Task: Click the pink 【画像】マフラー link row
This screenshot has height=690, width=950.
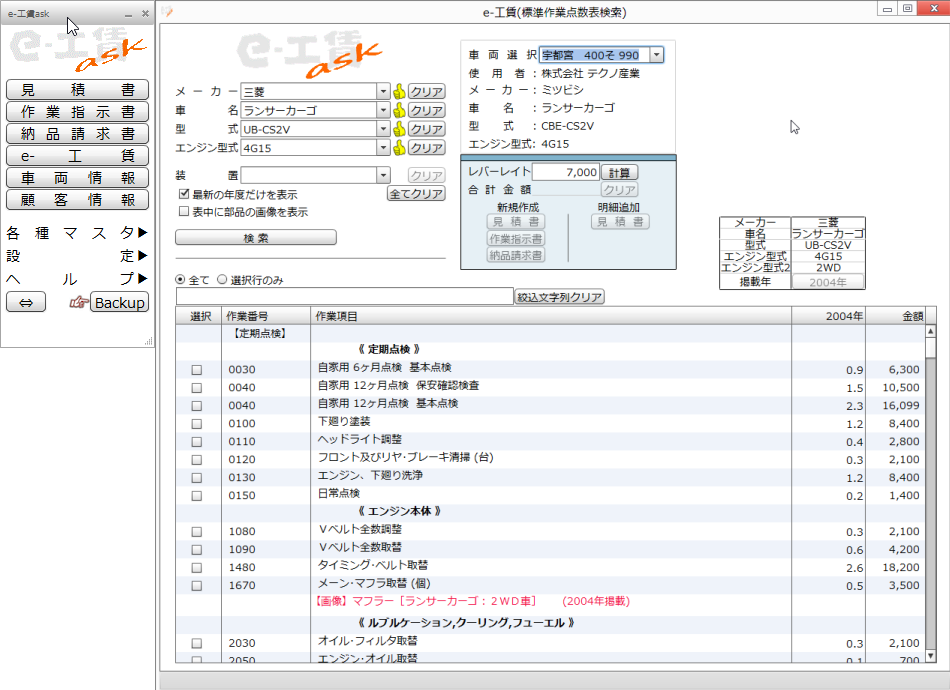Action: click(473, 601)
